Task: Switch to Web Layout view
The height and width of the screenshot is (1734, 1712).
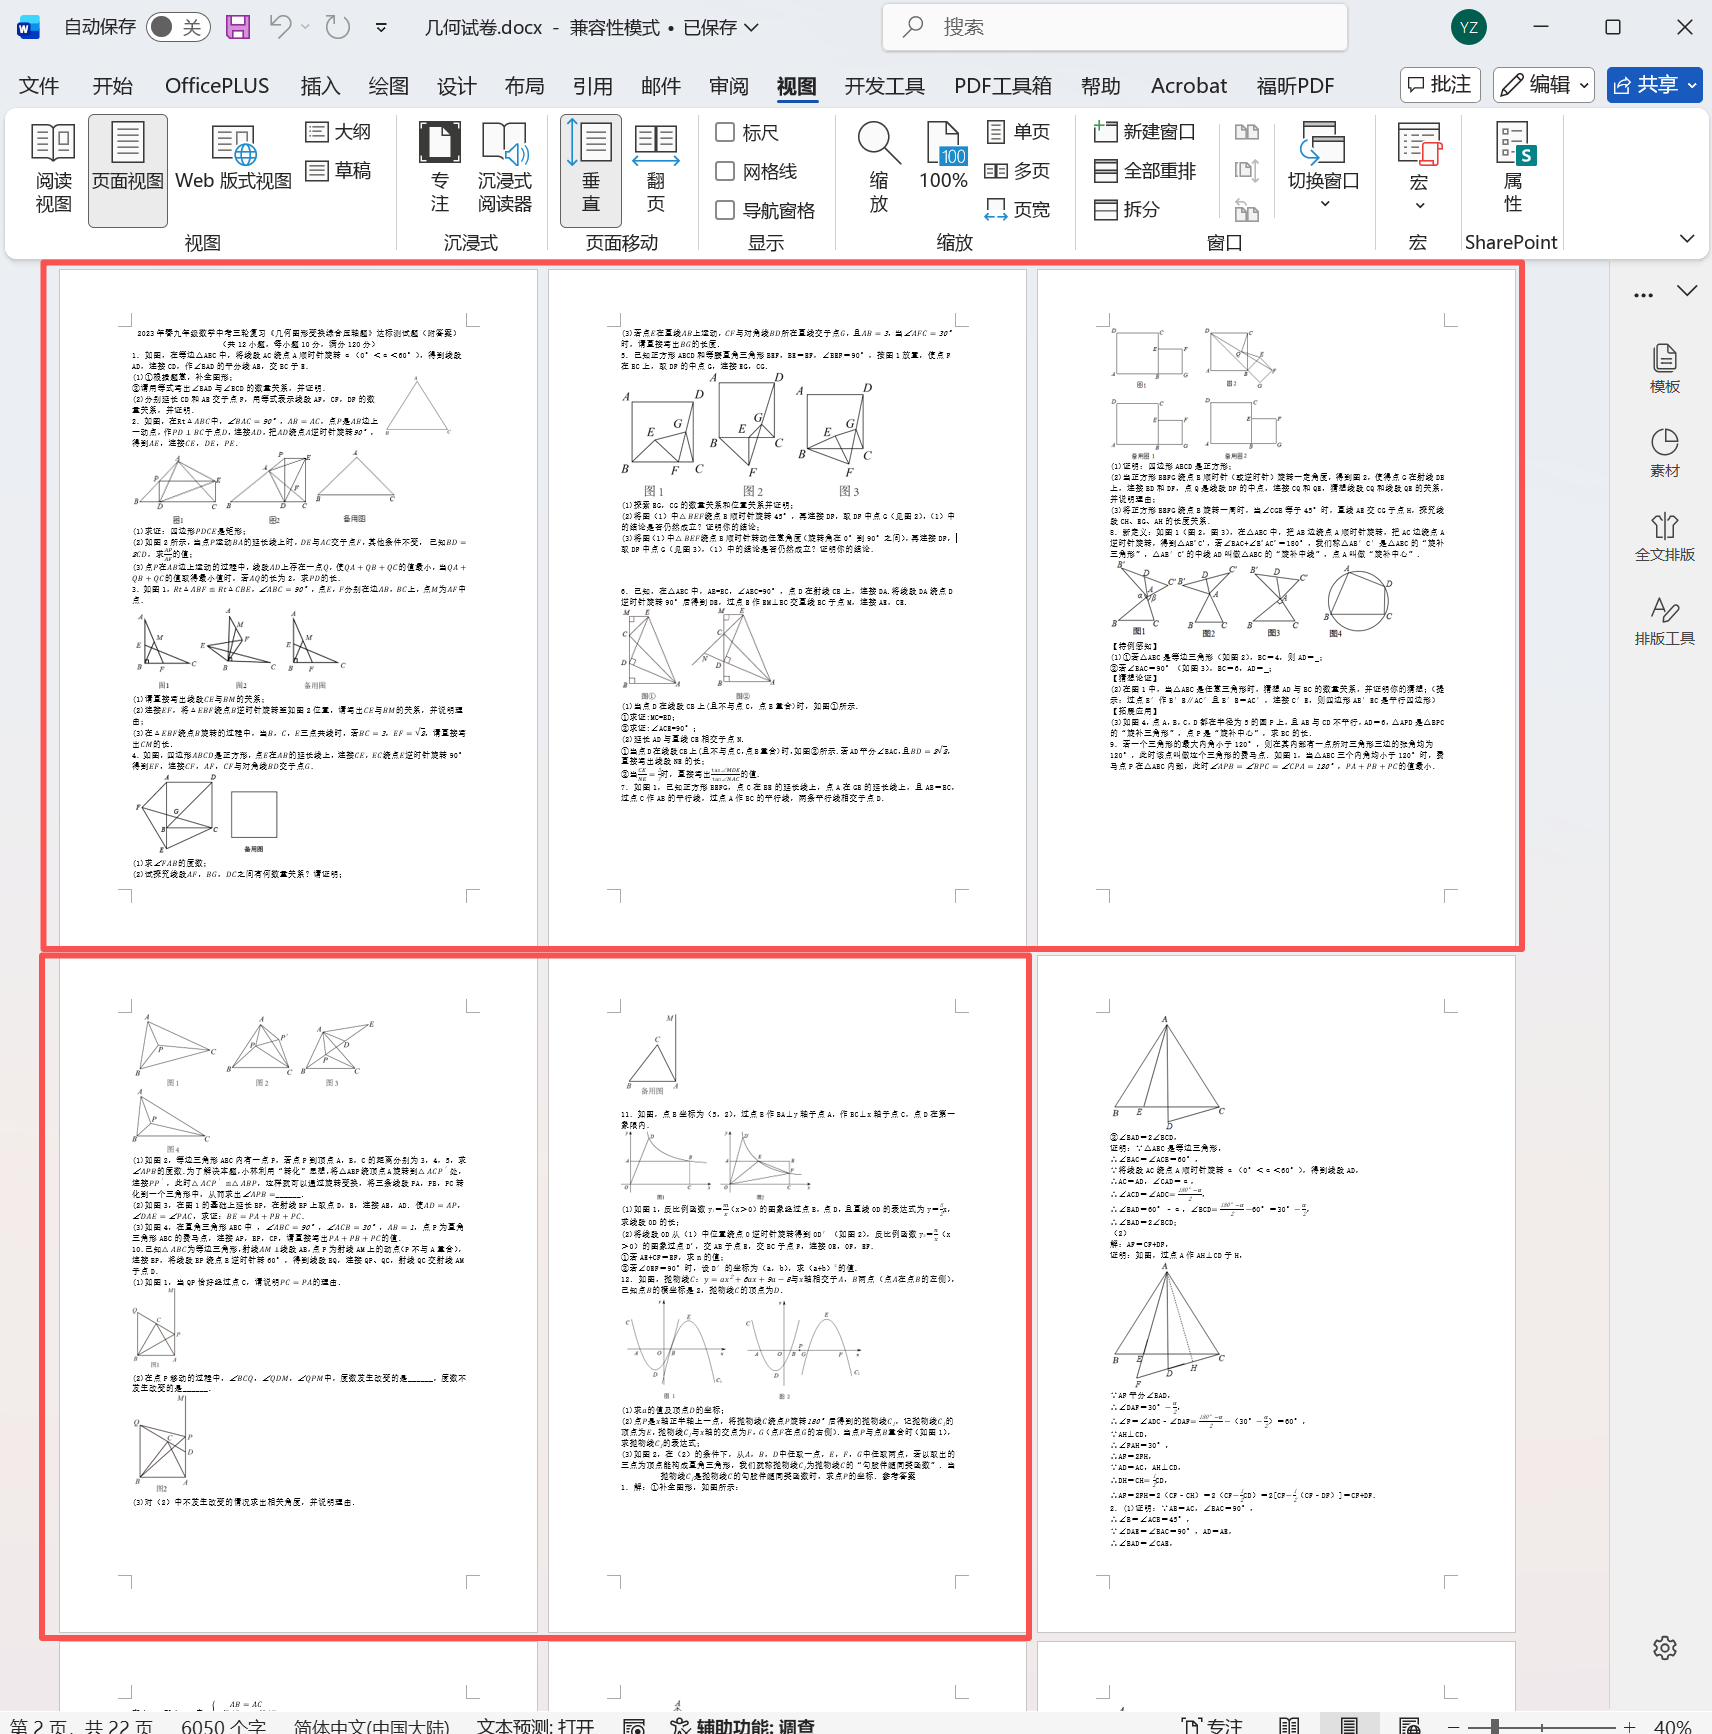Action: click(x=233, y=168)
